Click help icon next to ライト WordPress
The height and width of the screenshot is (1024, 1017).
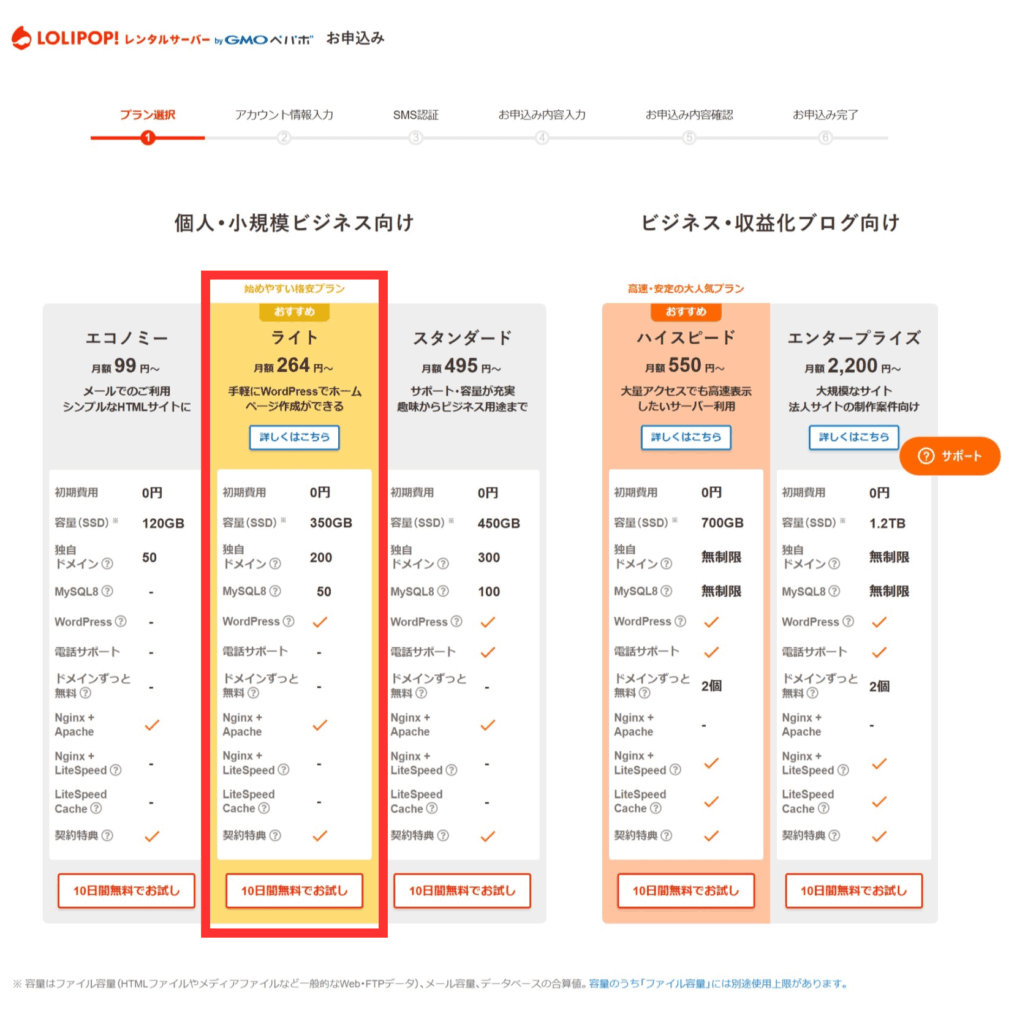[x=289, y=622]
